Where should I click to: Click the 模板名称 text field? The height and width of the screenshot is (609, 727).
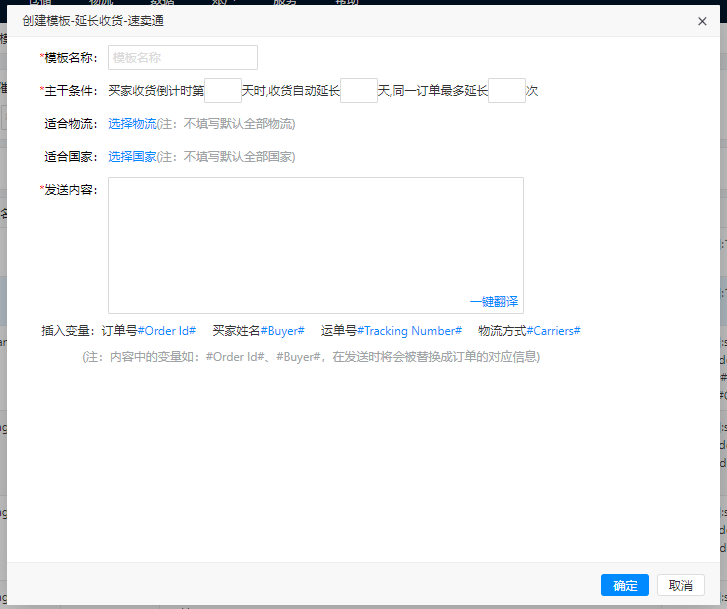click(182, 58)
